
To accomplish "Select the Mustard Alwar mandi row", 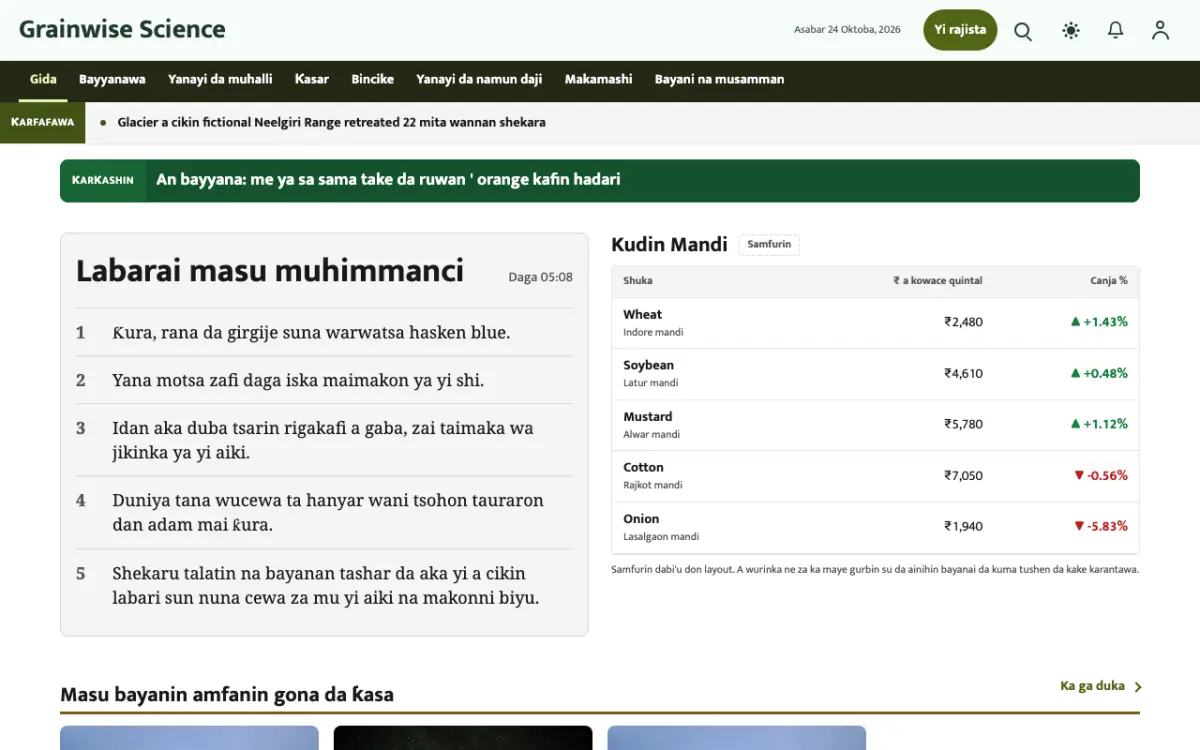I will [x=875, y=425].
